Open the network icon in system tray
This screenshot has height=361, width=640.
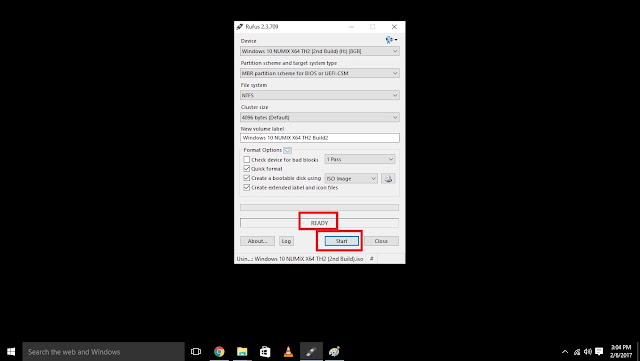(577, 352)
